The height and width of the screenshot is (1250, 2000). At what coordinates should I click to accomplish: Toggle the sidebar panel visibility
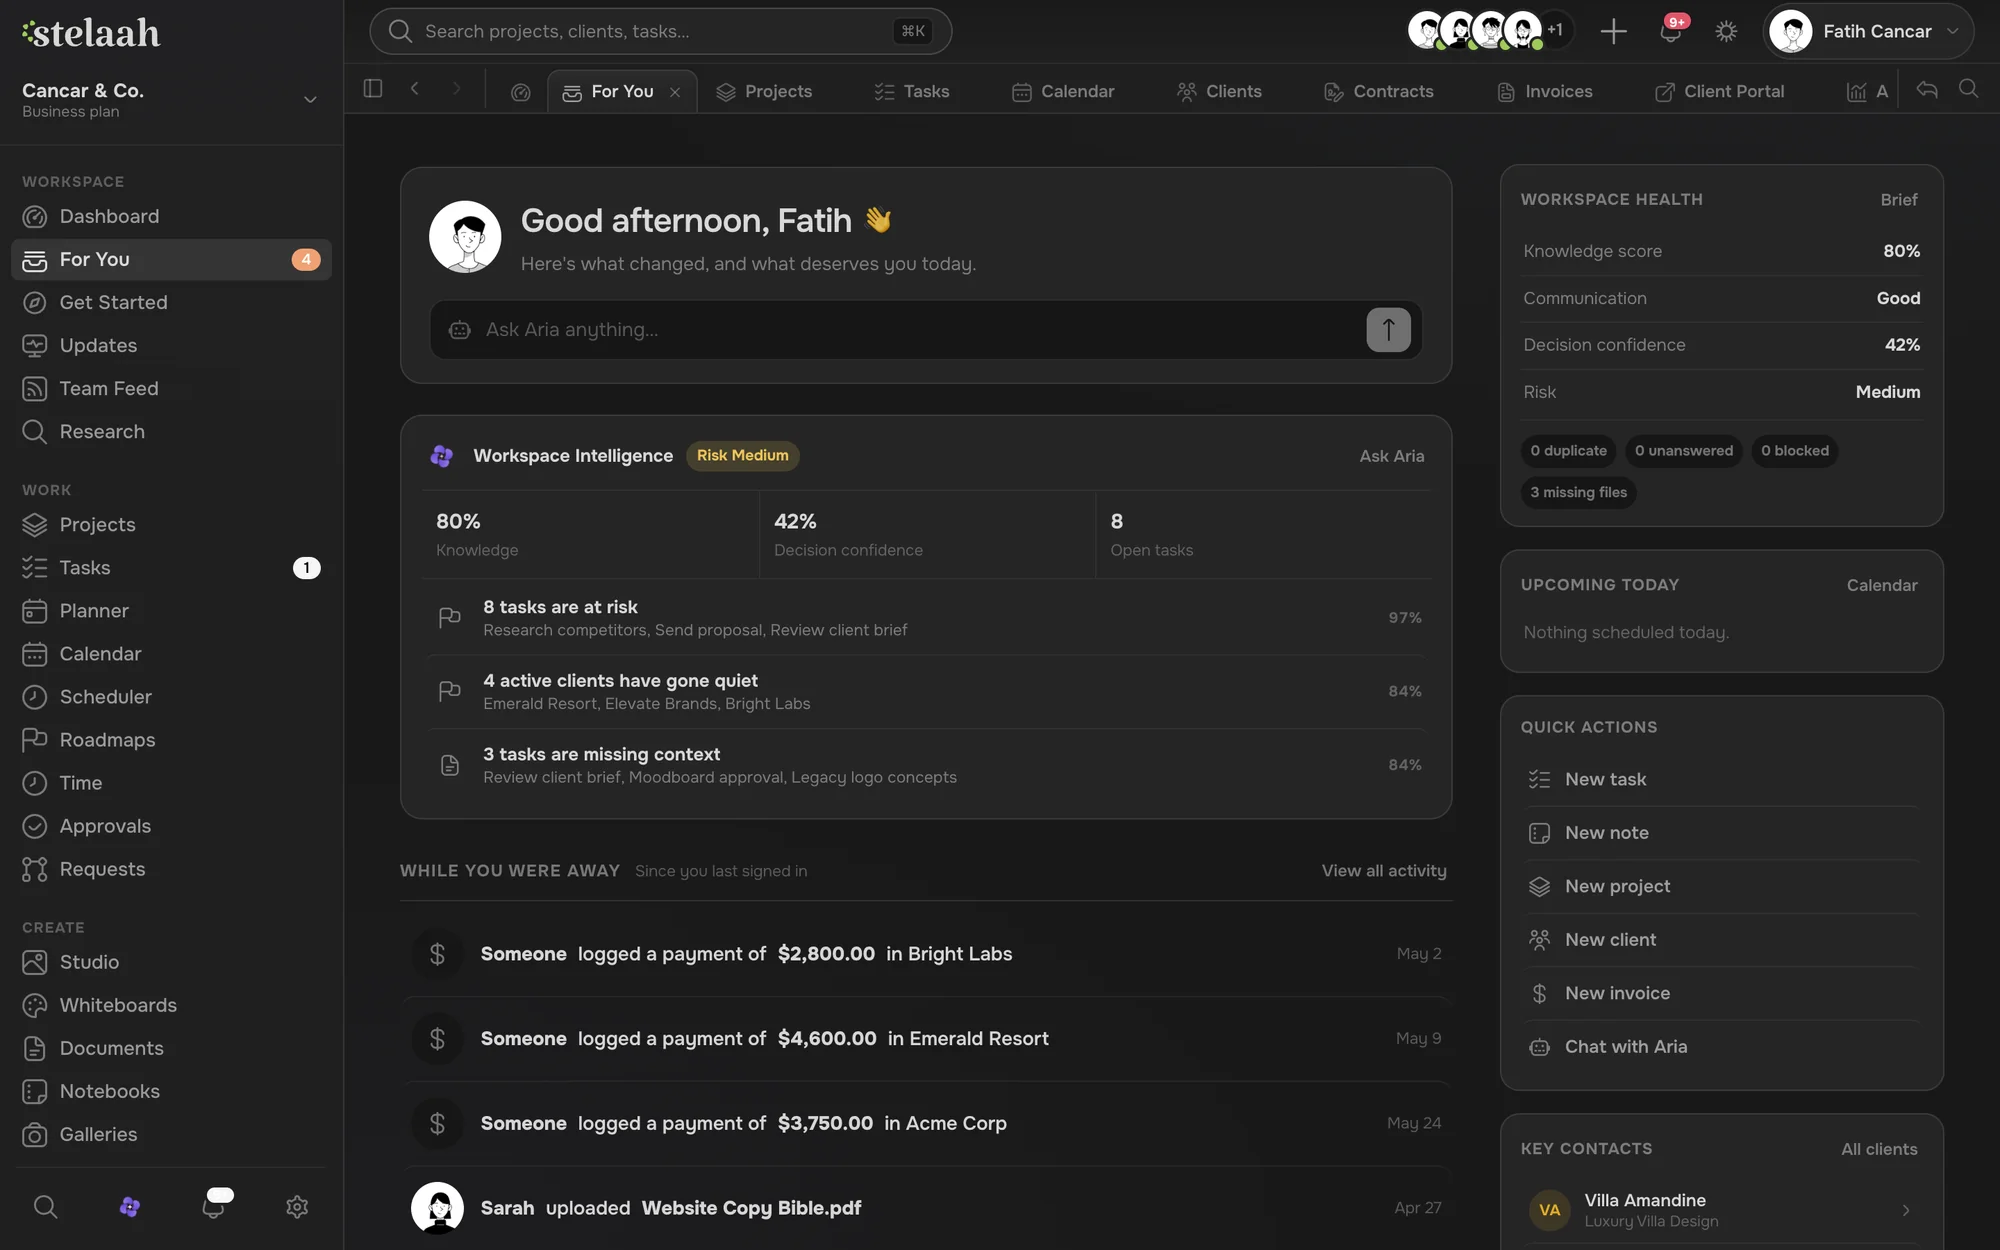[x=373, y=89]
